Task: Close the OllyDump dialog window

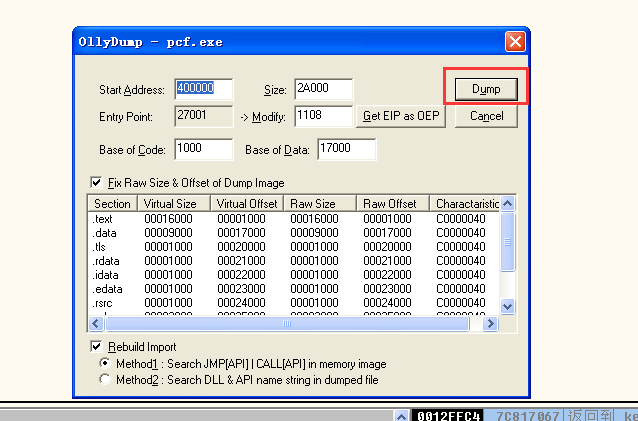Action: pos(514,42)
